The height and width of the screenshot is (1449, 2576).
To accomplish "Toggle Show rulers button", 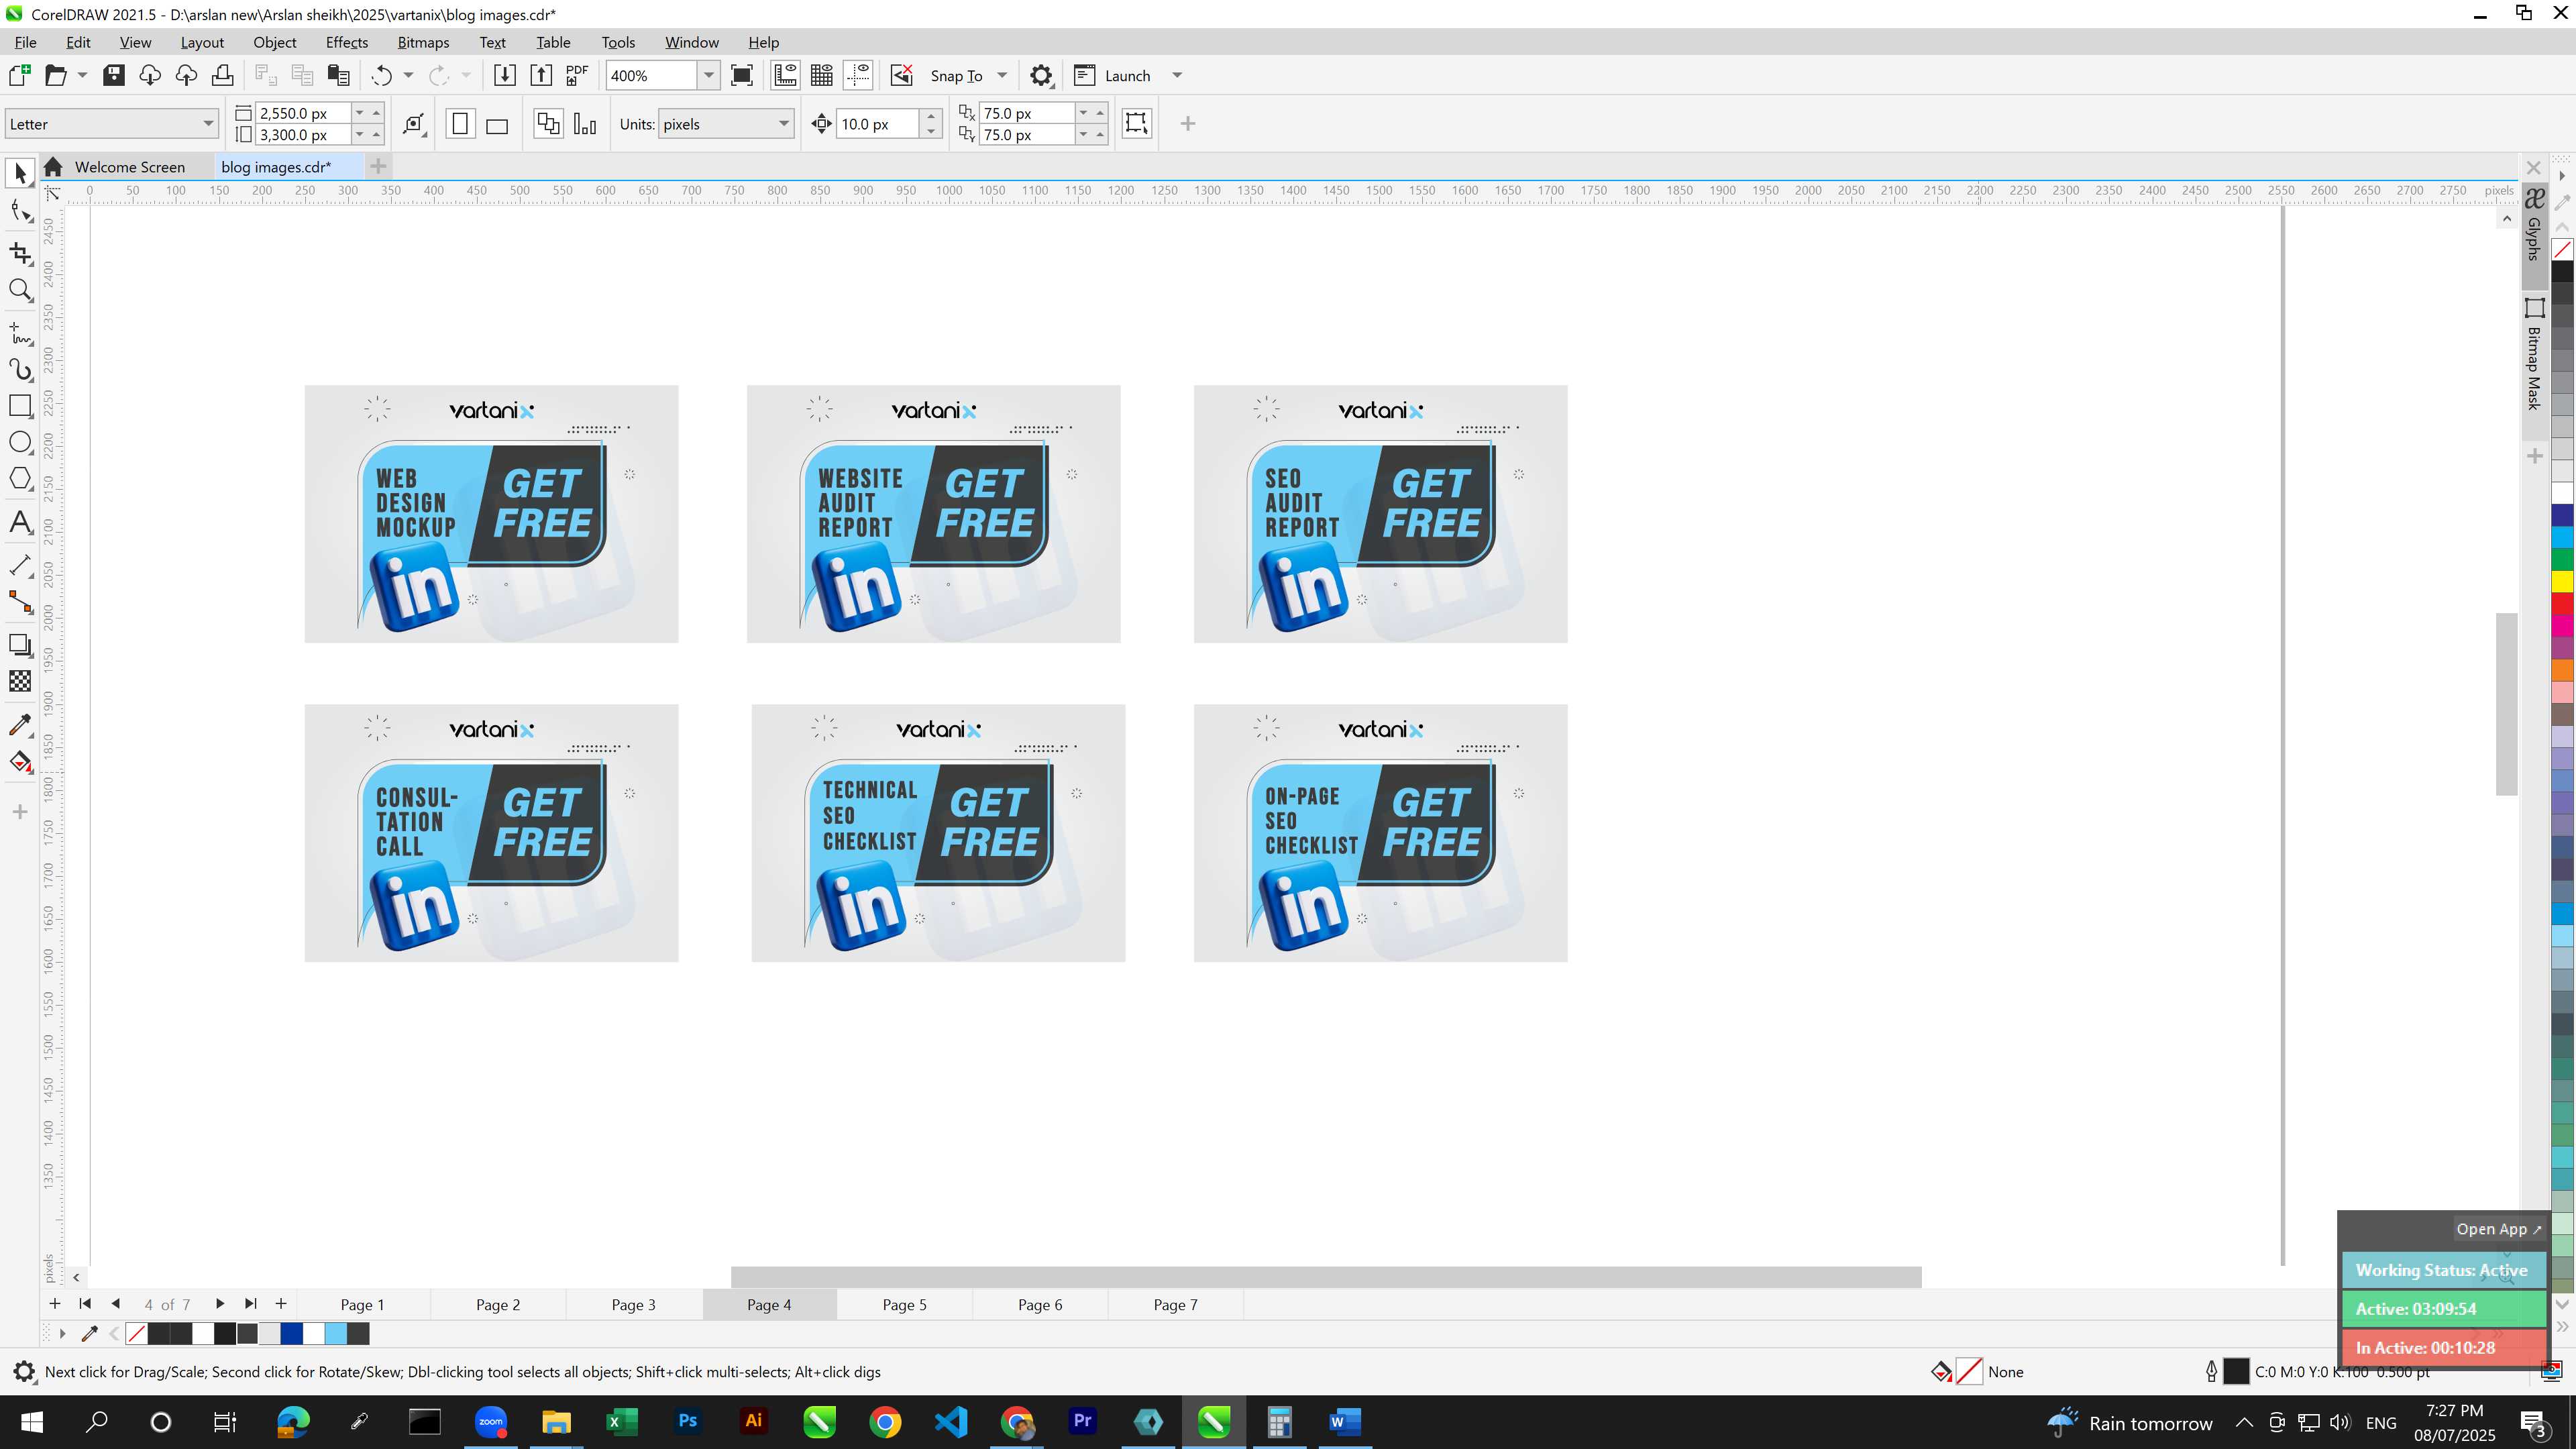I will 786,75.
